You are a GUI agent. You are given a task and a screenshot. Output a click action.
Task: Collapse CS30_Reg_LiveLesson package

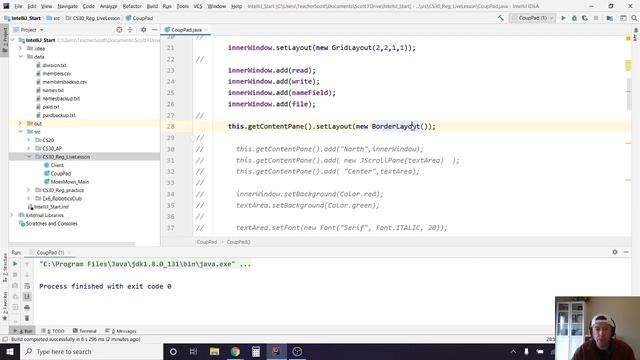(29, 157)
